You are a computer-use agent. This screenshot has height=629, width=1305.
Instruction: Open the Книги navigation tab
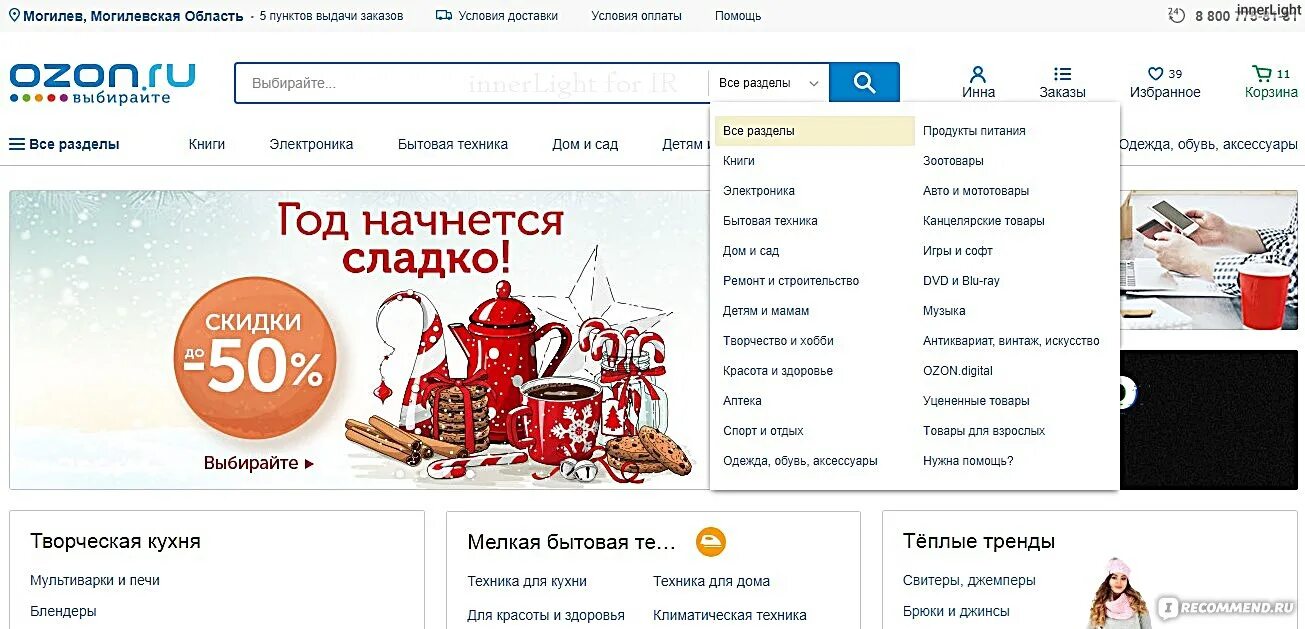click(207, 144)
